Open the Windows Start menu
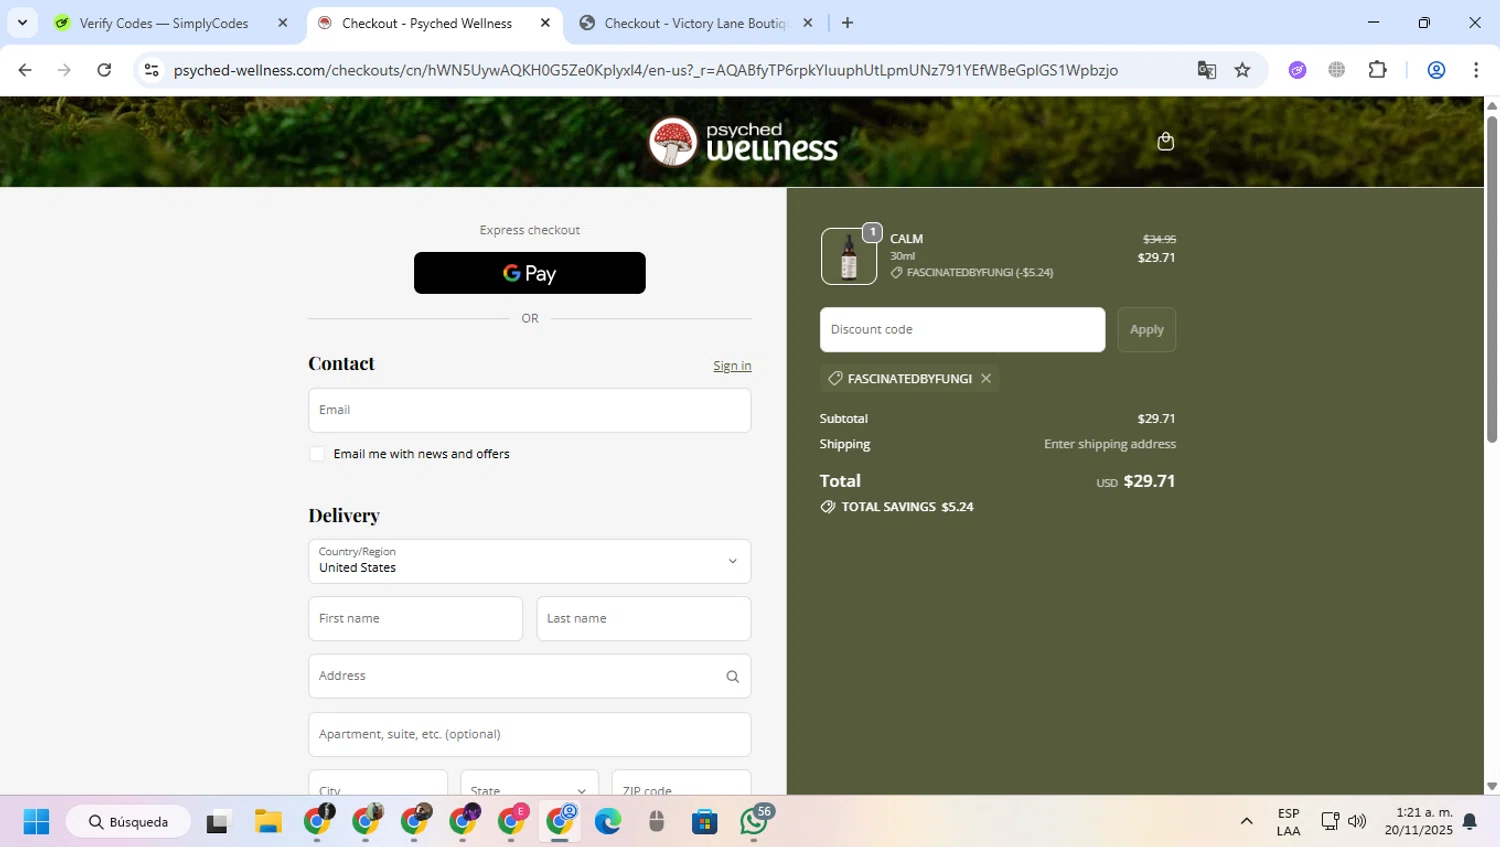1500x847 pixels. [36, 822]
